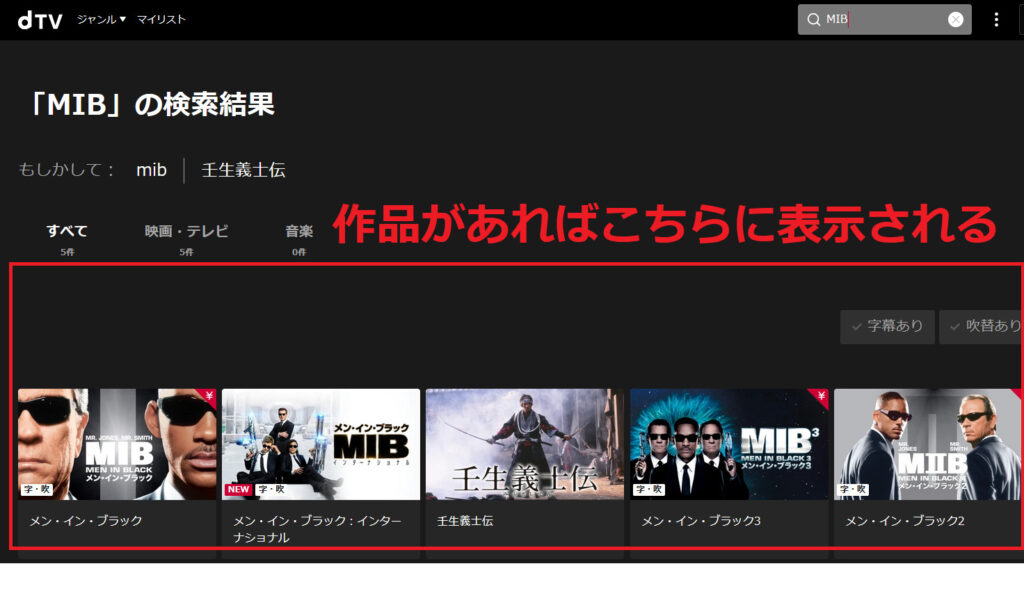
Task: Select the suggested term mib
Action: 152,170
